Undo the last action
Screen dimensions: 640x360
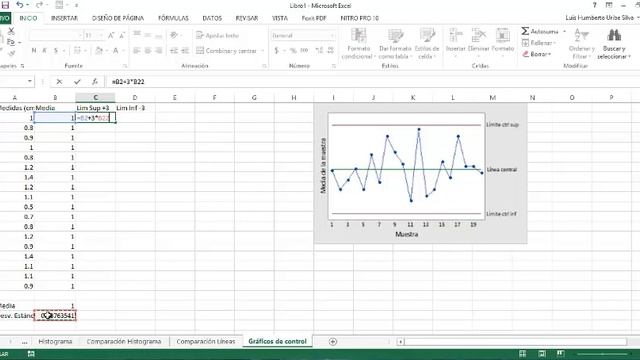coord(20,5)
